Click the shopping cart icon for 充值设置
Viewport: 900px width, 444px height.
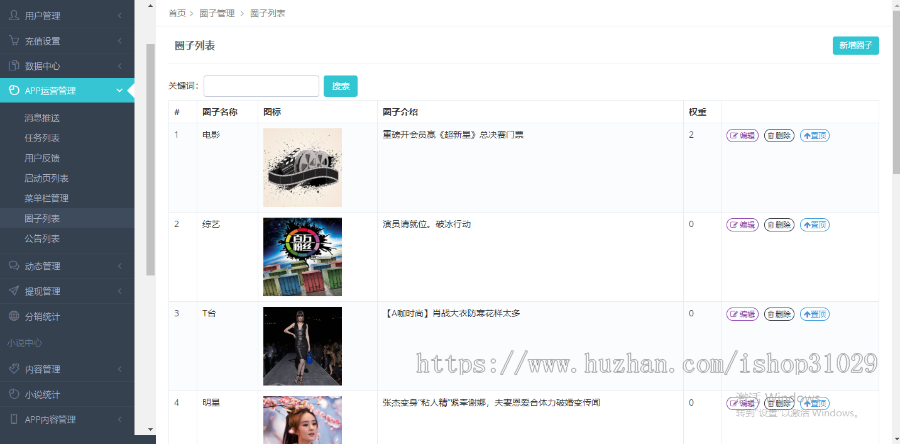pos(14,41)
